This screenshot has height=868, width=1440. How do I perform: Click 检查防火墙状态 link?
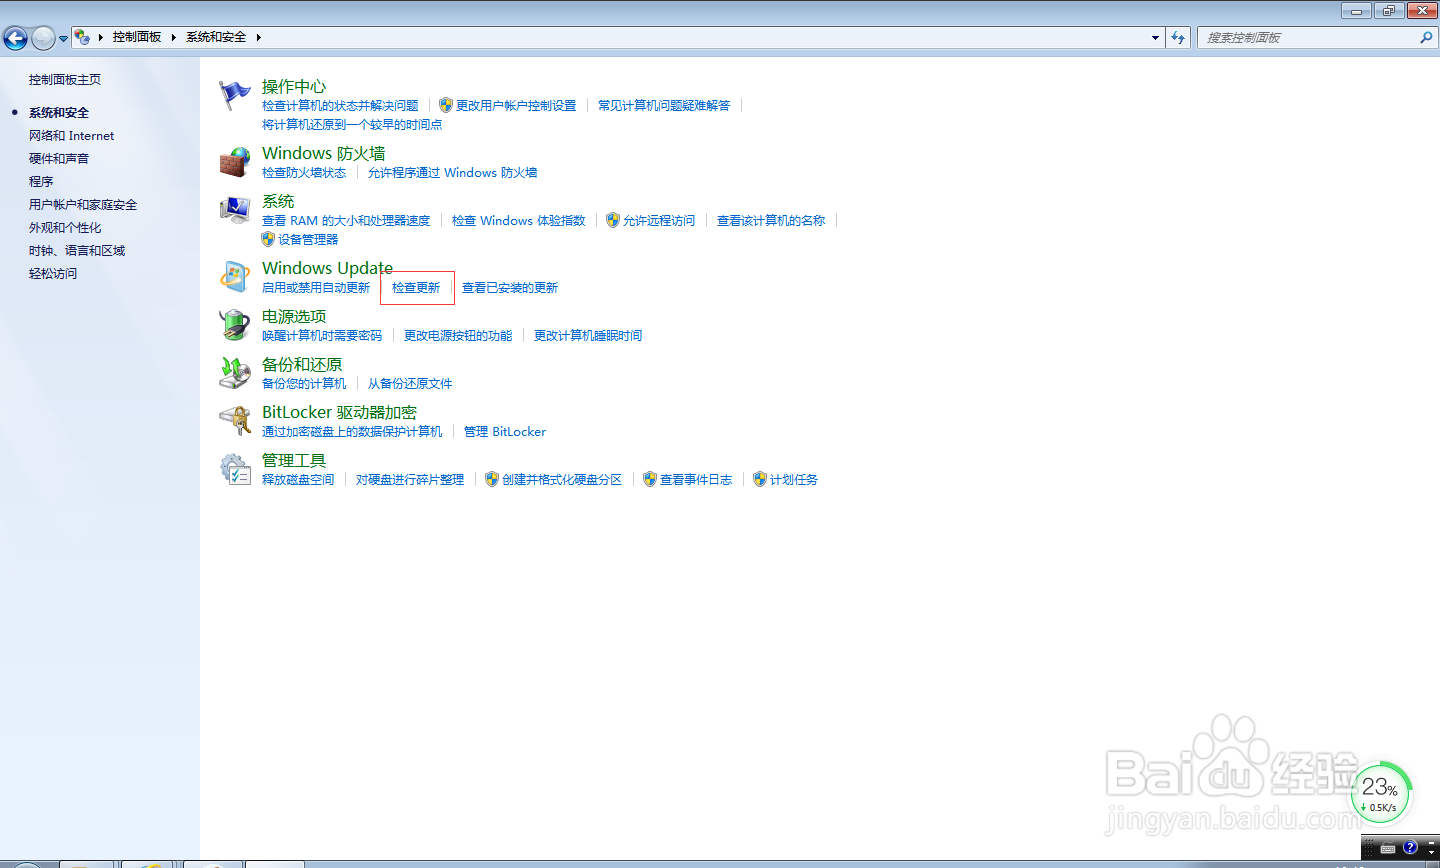click(304, 172)
